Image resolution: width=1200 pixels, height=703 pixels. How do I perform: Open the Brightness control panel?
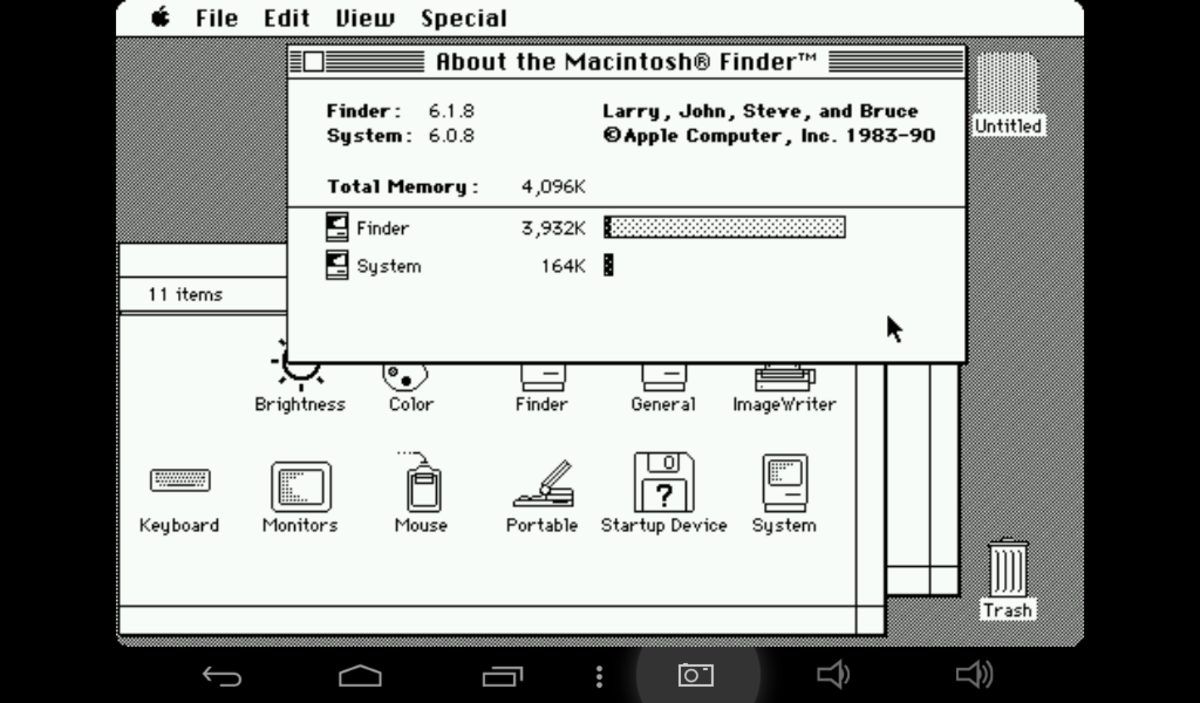[299, 372]
